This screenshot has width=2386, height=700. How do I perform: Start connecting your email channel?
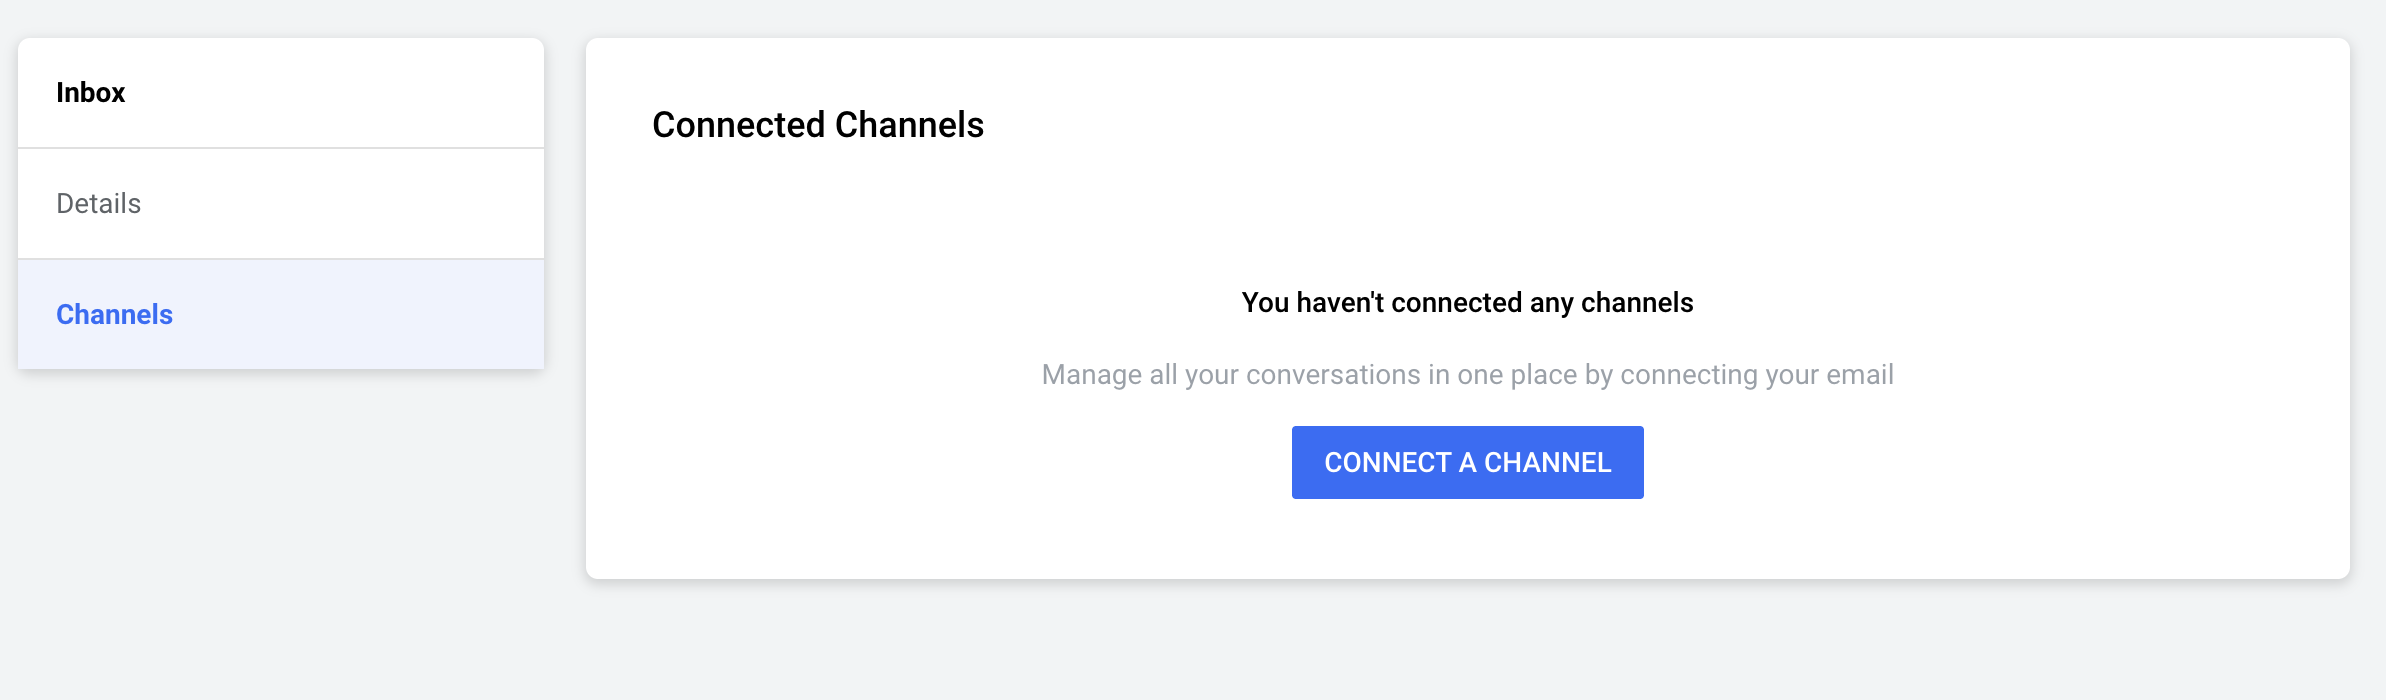point(1467,463)
